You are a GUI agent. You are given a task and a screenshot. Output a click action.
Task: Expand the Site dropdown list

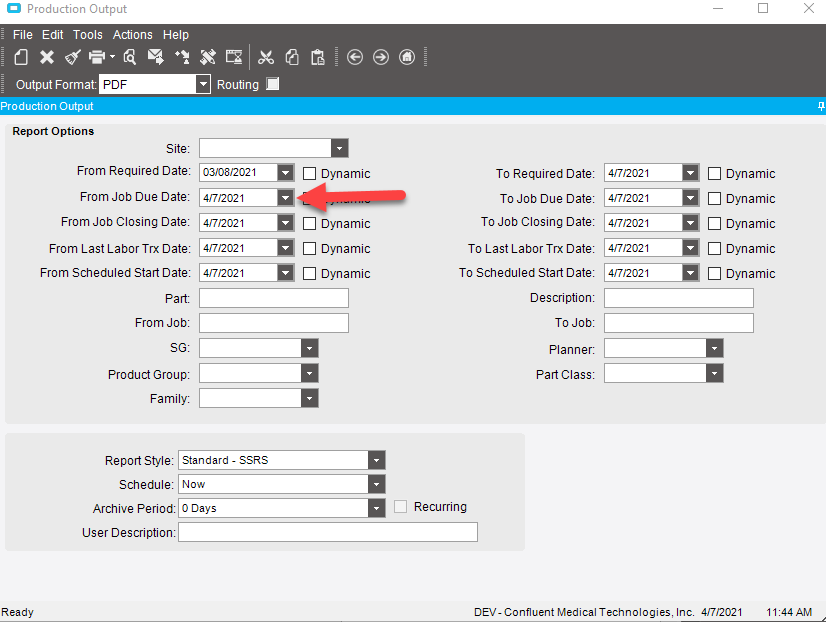340,149
